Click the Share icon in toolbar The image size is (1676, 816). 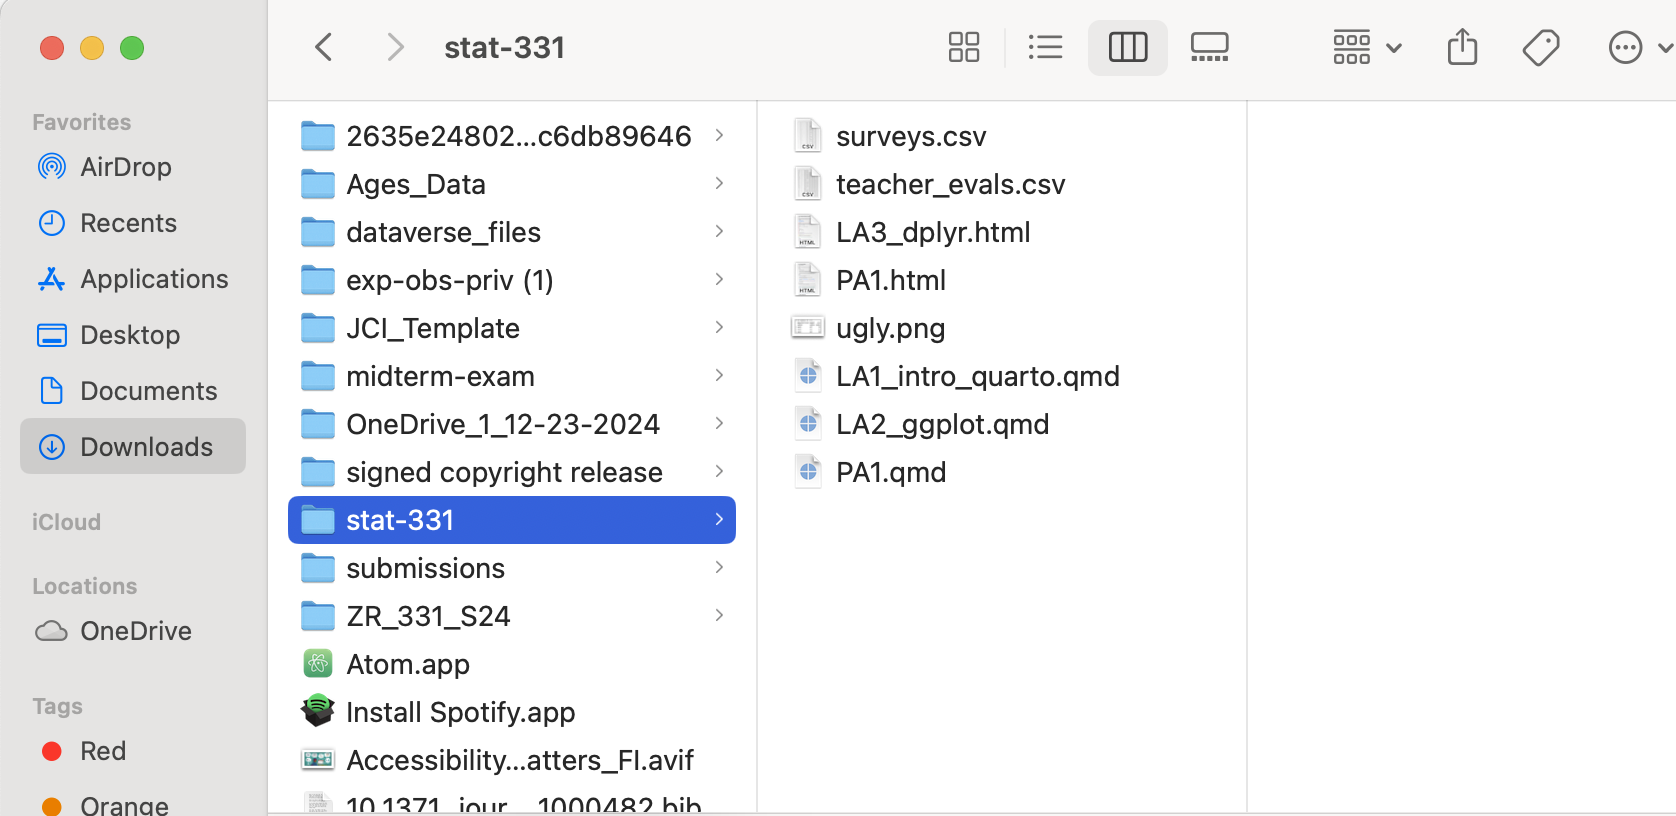click(1462, 47)
